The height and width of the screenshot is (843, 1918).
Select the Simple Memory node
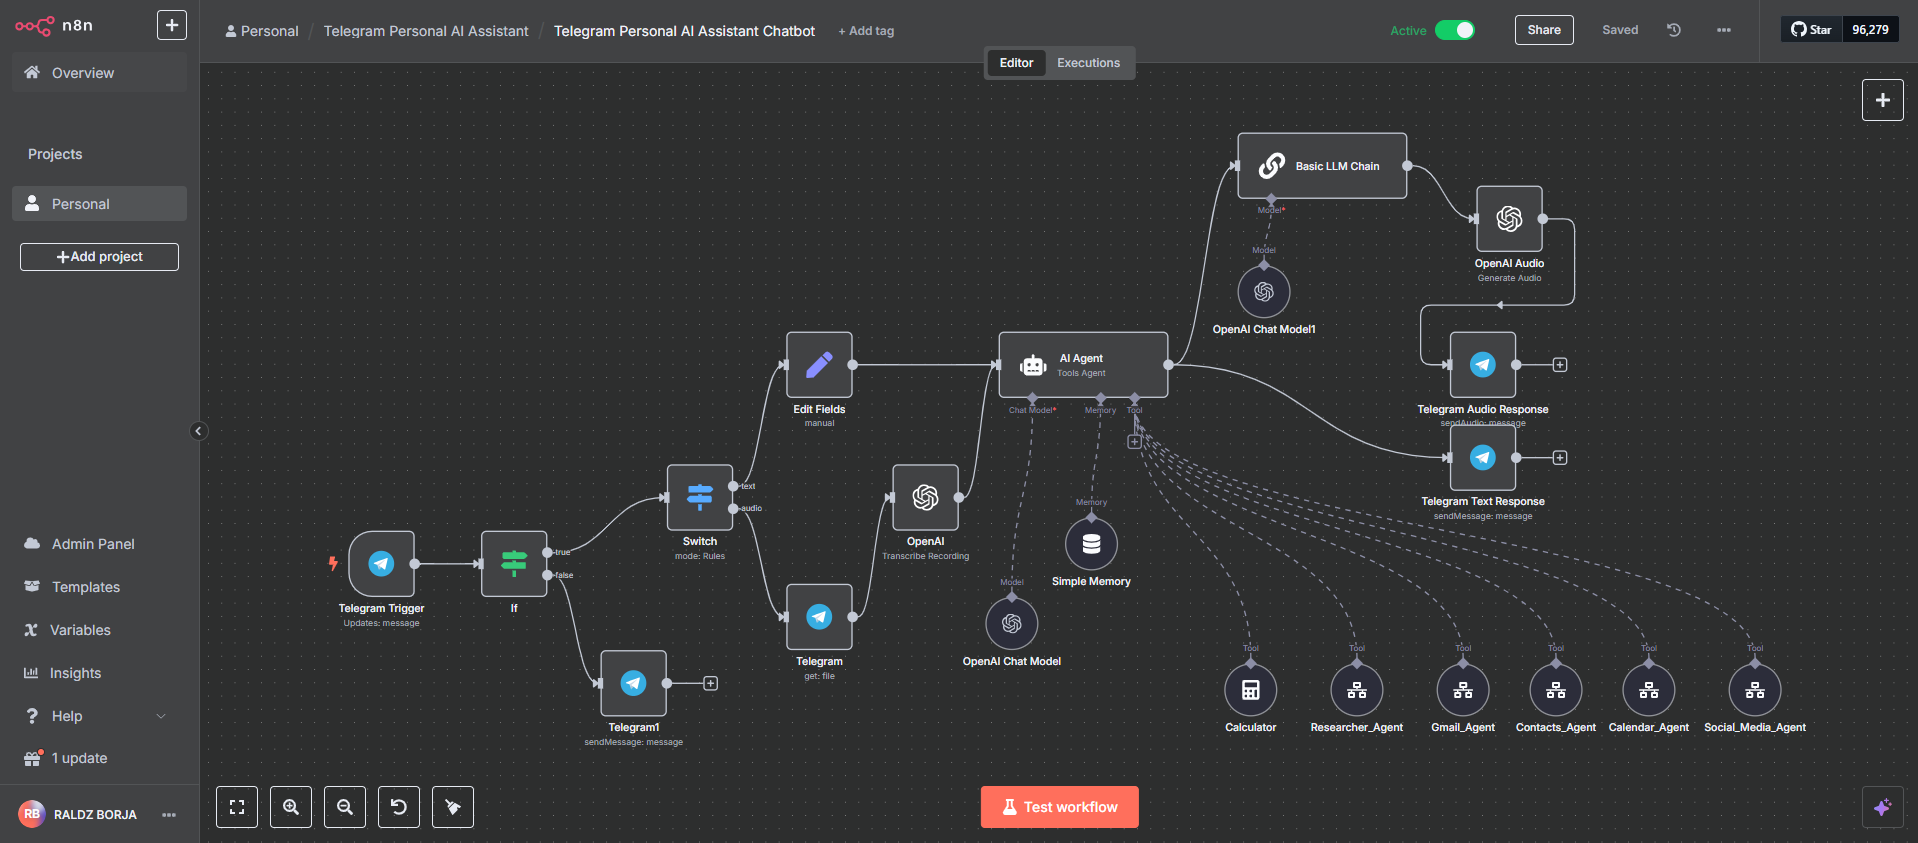tap(1091, 543)
